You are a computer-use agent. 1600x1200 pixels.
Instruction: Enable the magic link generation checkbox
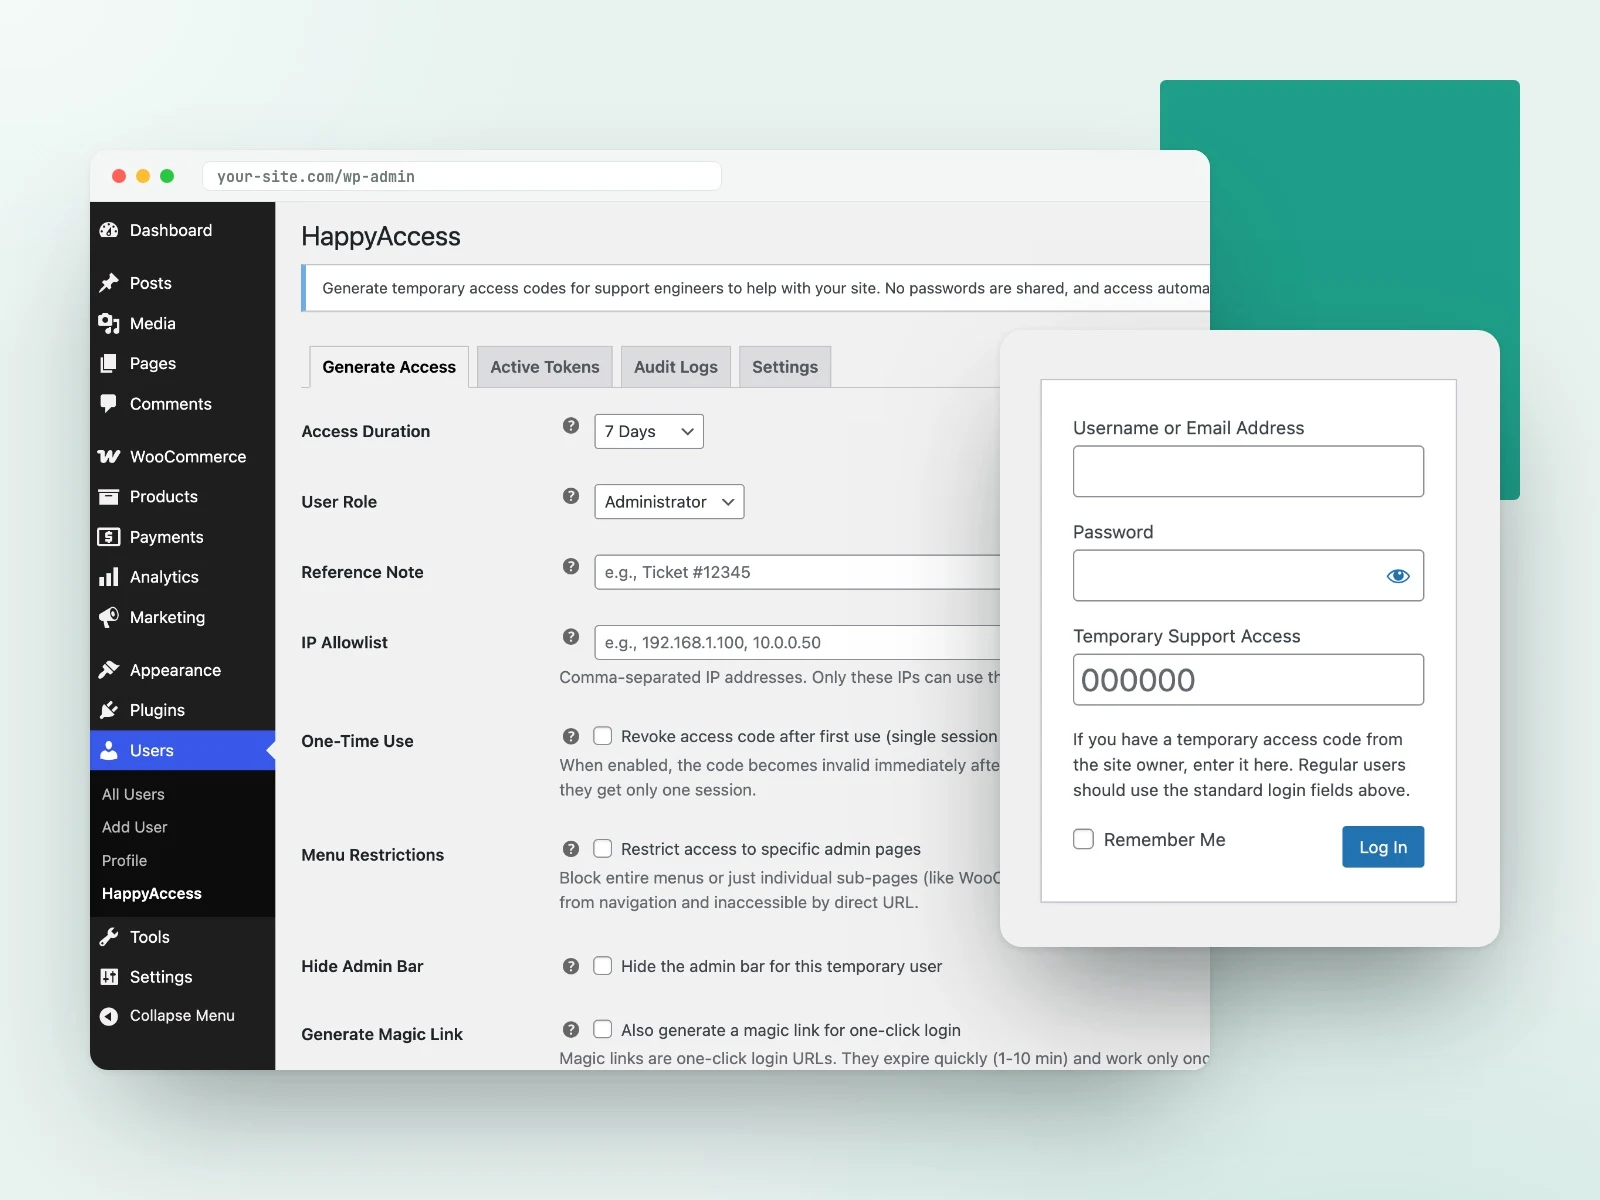[603, 1030]
